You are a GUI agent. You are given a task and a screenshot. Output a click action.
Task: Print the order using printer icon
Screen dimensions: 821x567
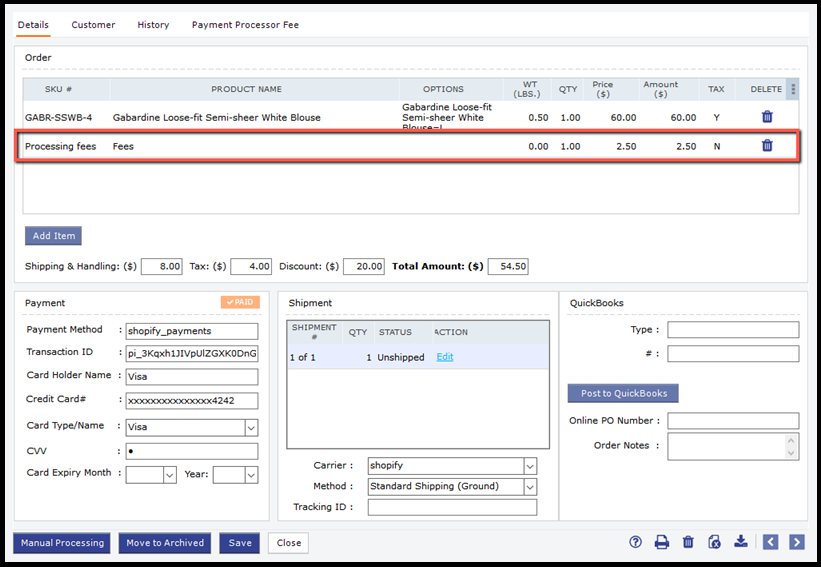pos(661,542)
